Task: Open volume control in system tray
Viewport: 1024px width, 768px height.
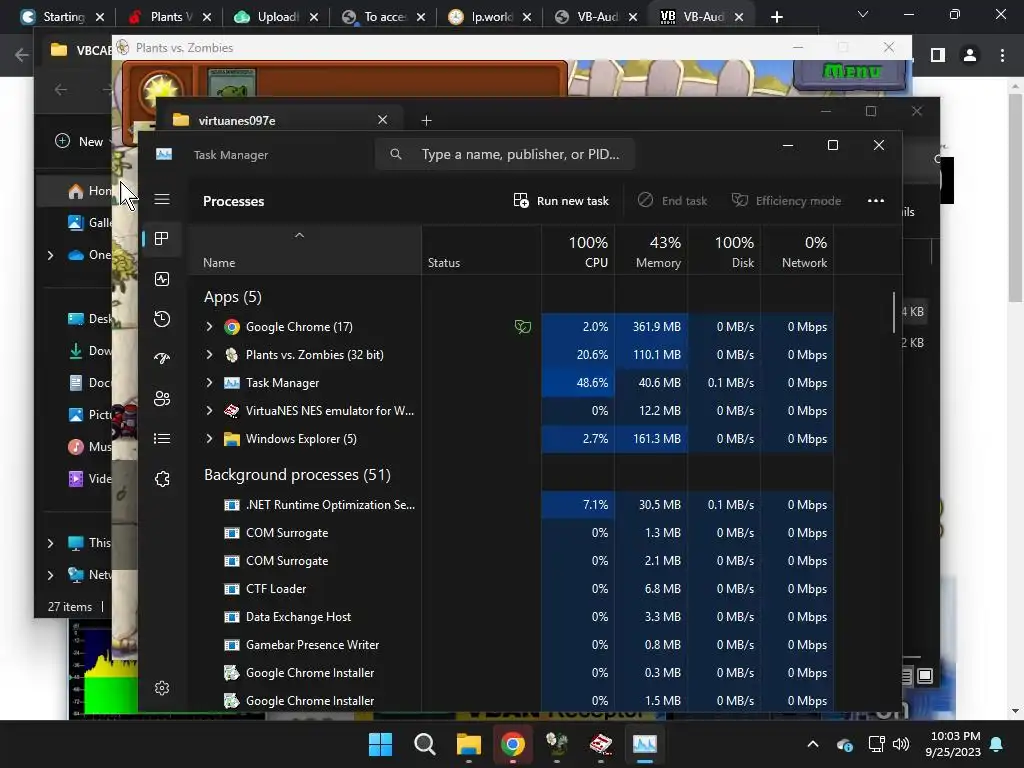Action: click(901, 744)
